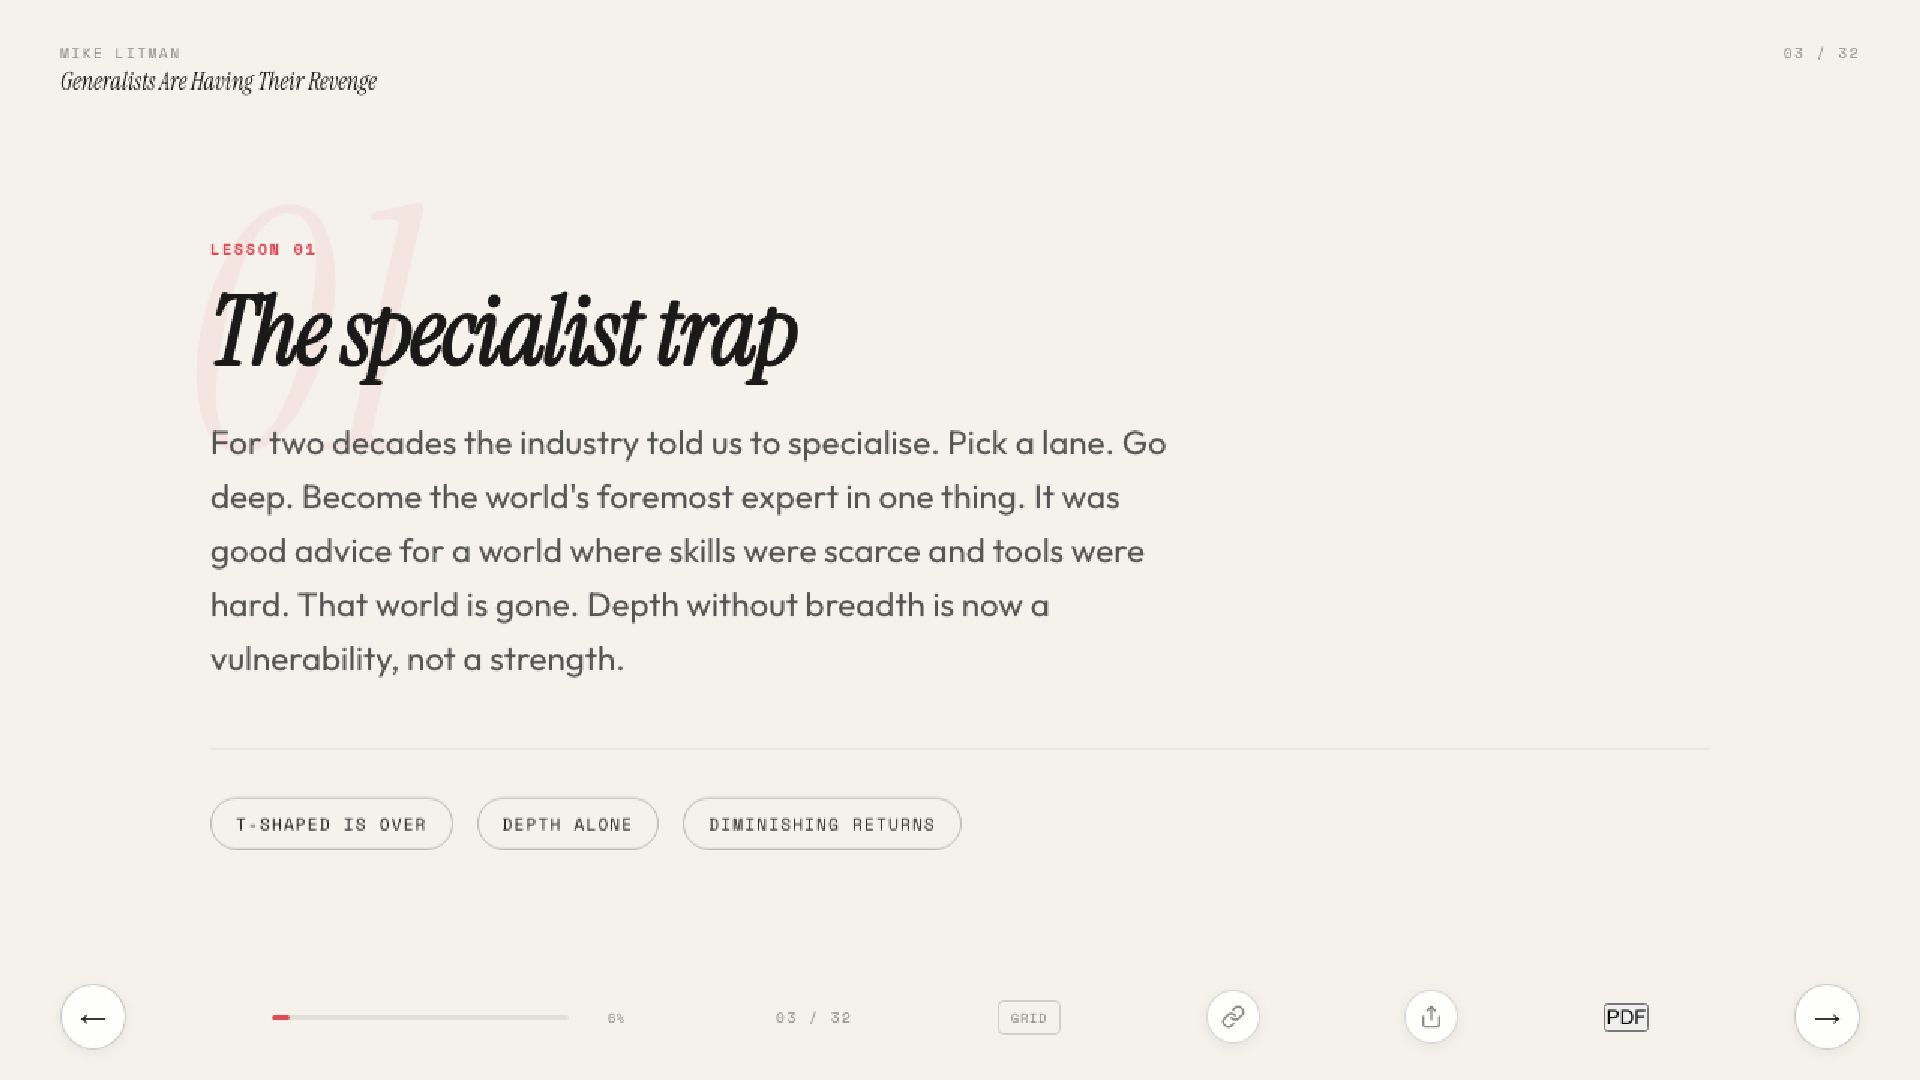Click the 6% progress percentage label
This screenshot has height=1080, width=1920.
[x=615, y=1019]
